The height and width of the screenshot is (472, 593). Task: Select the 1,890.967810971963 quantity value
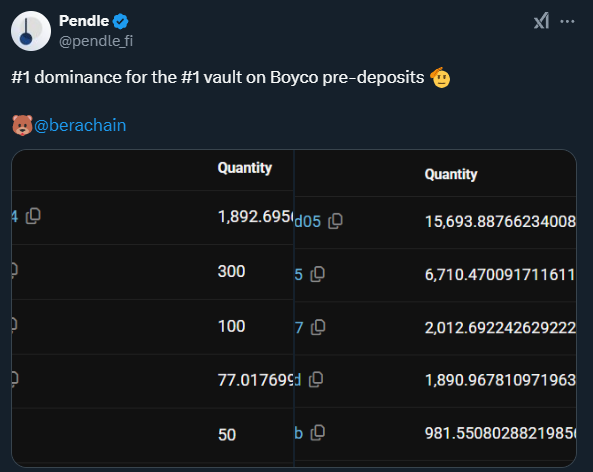pos(500,380)
